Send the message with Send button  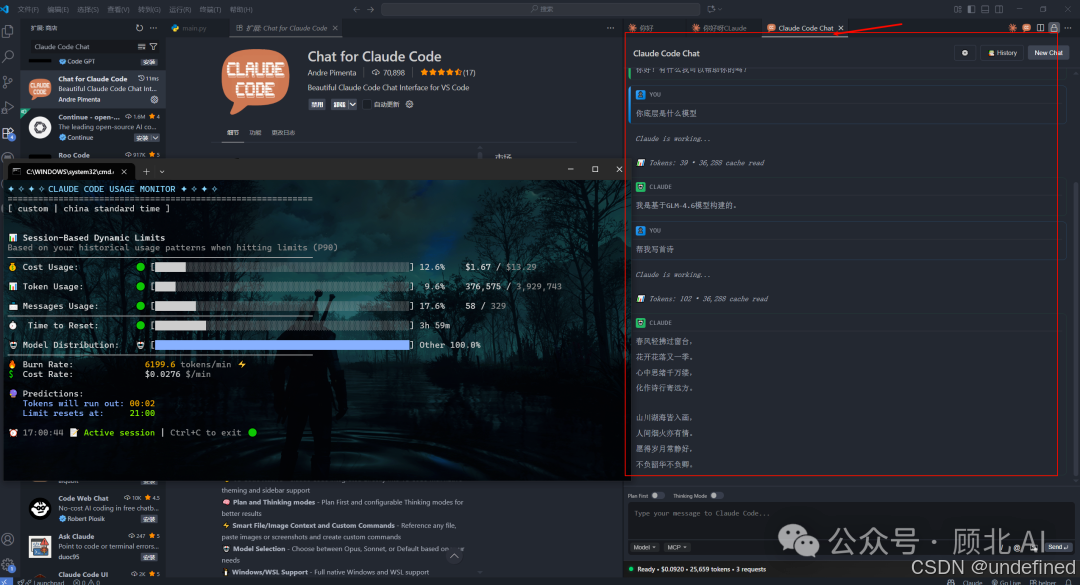pos(1057,547)
